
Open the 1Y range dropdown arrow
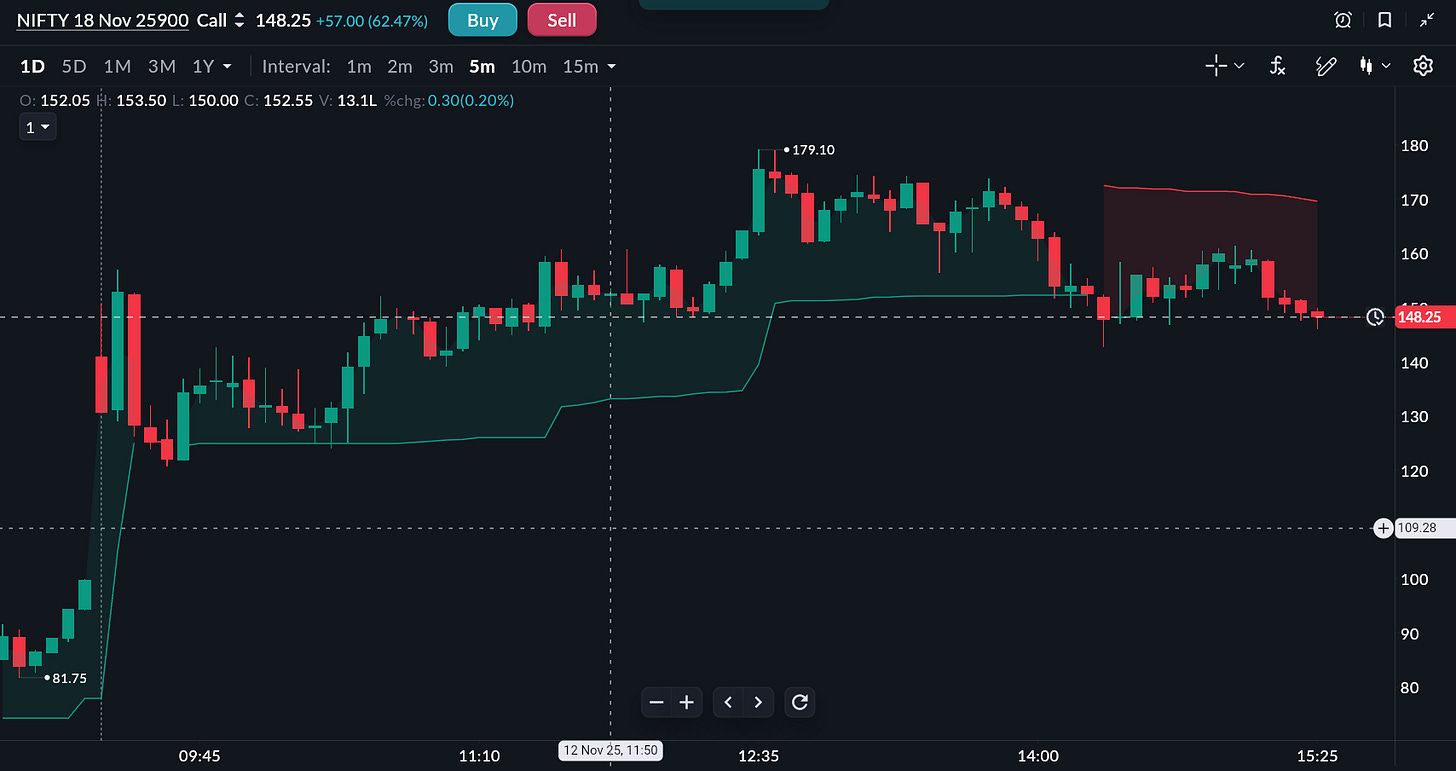click(227, 66)
